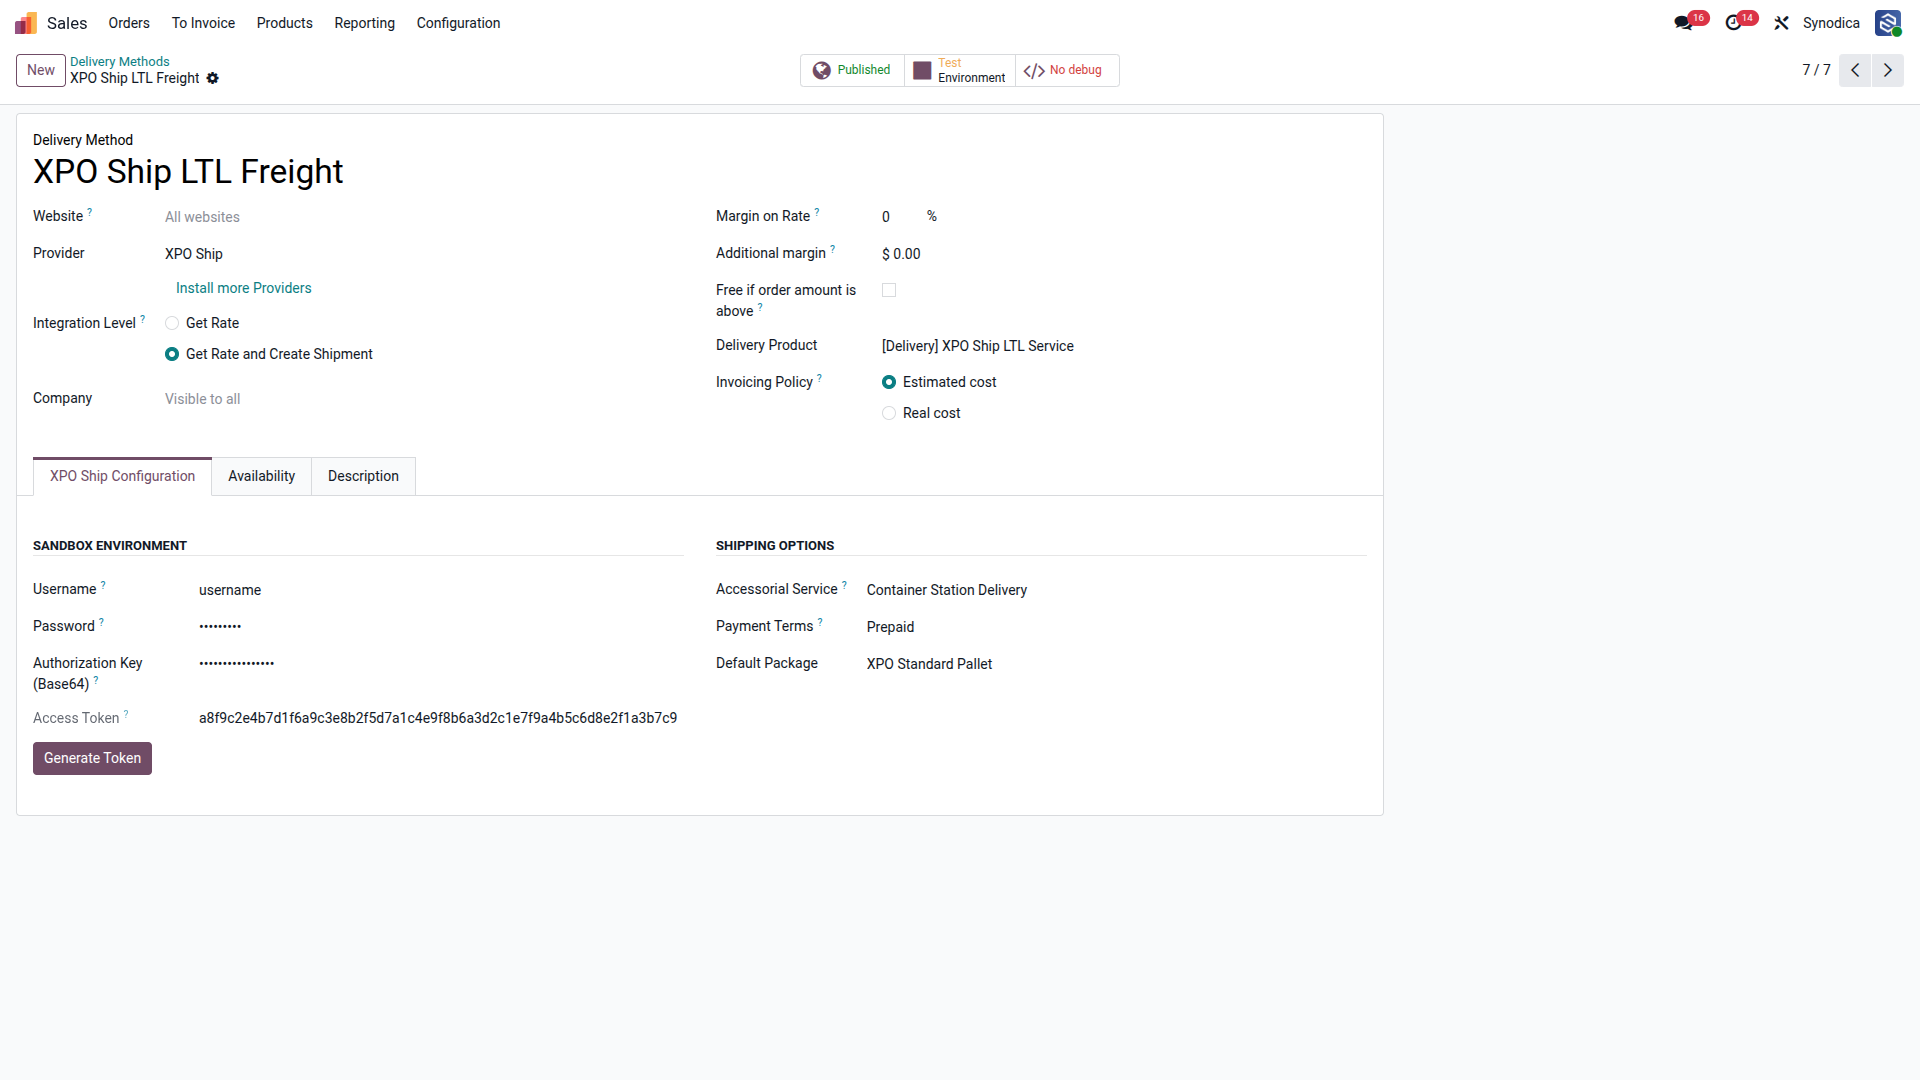
Task: Open the Products menu
Action: coord(284,23)
